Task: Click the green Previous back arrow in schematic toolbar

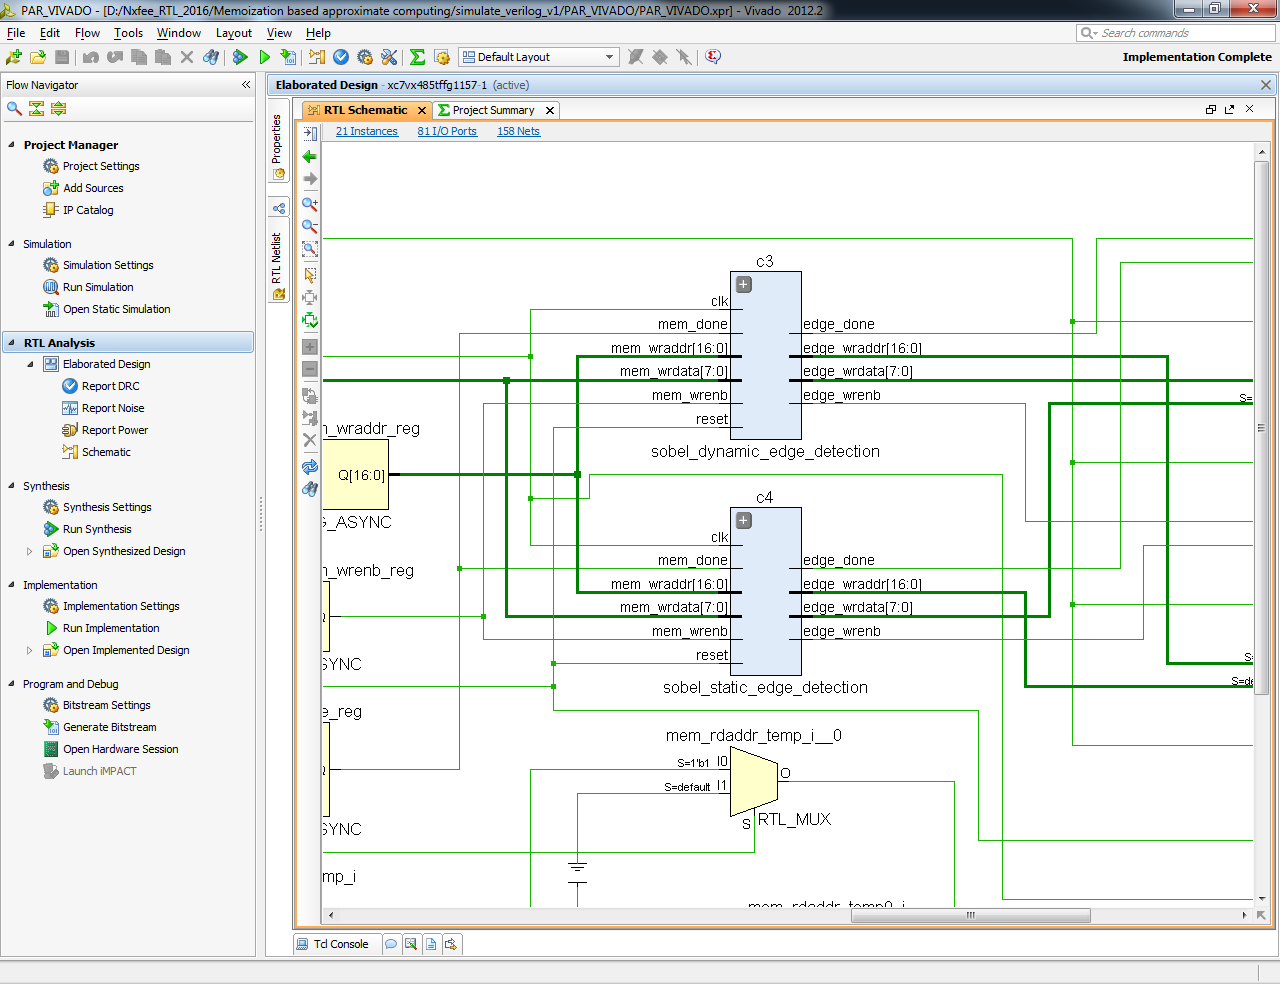Action: (310, 156)
